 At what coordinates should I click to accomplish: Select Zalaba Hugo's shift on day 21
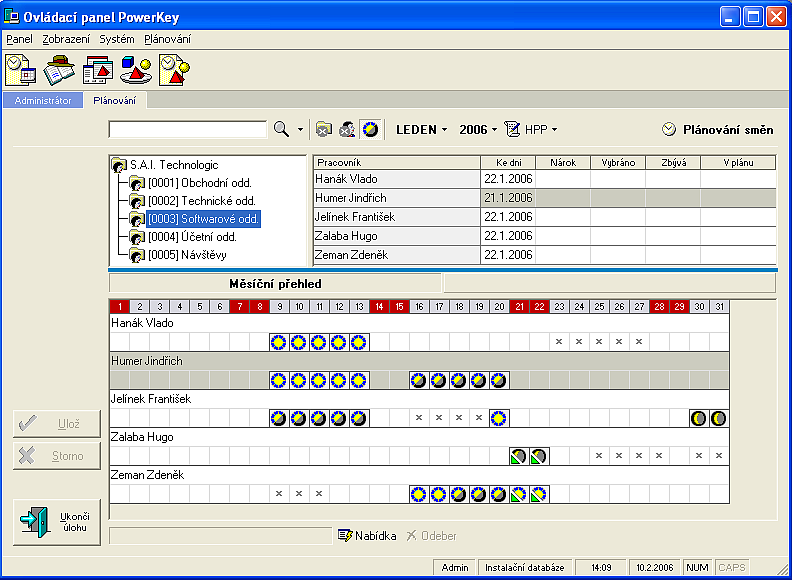519,456
